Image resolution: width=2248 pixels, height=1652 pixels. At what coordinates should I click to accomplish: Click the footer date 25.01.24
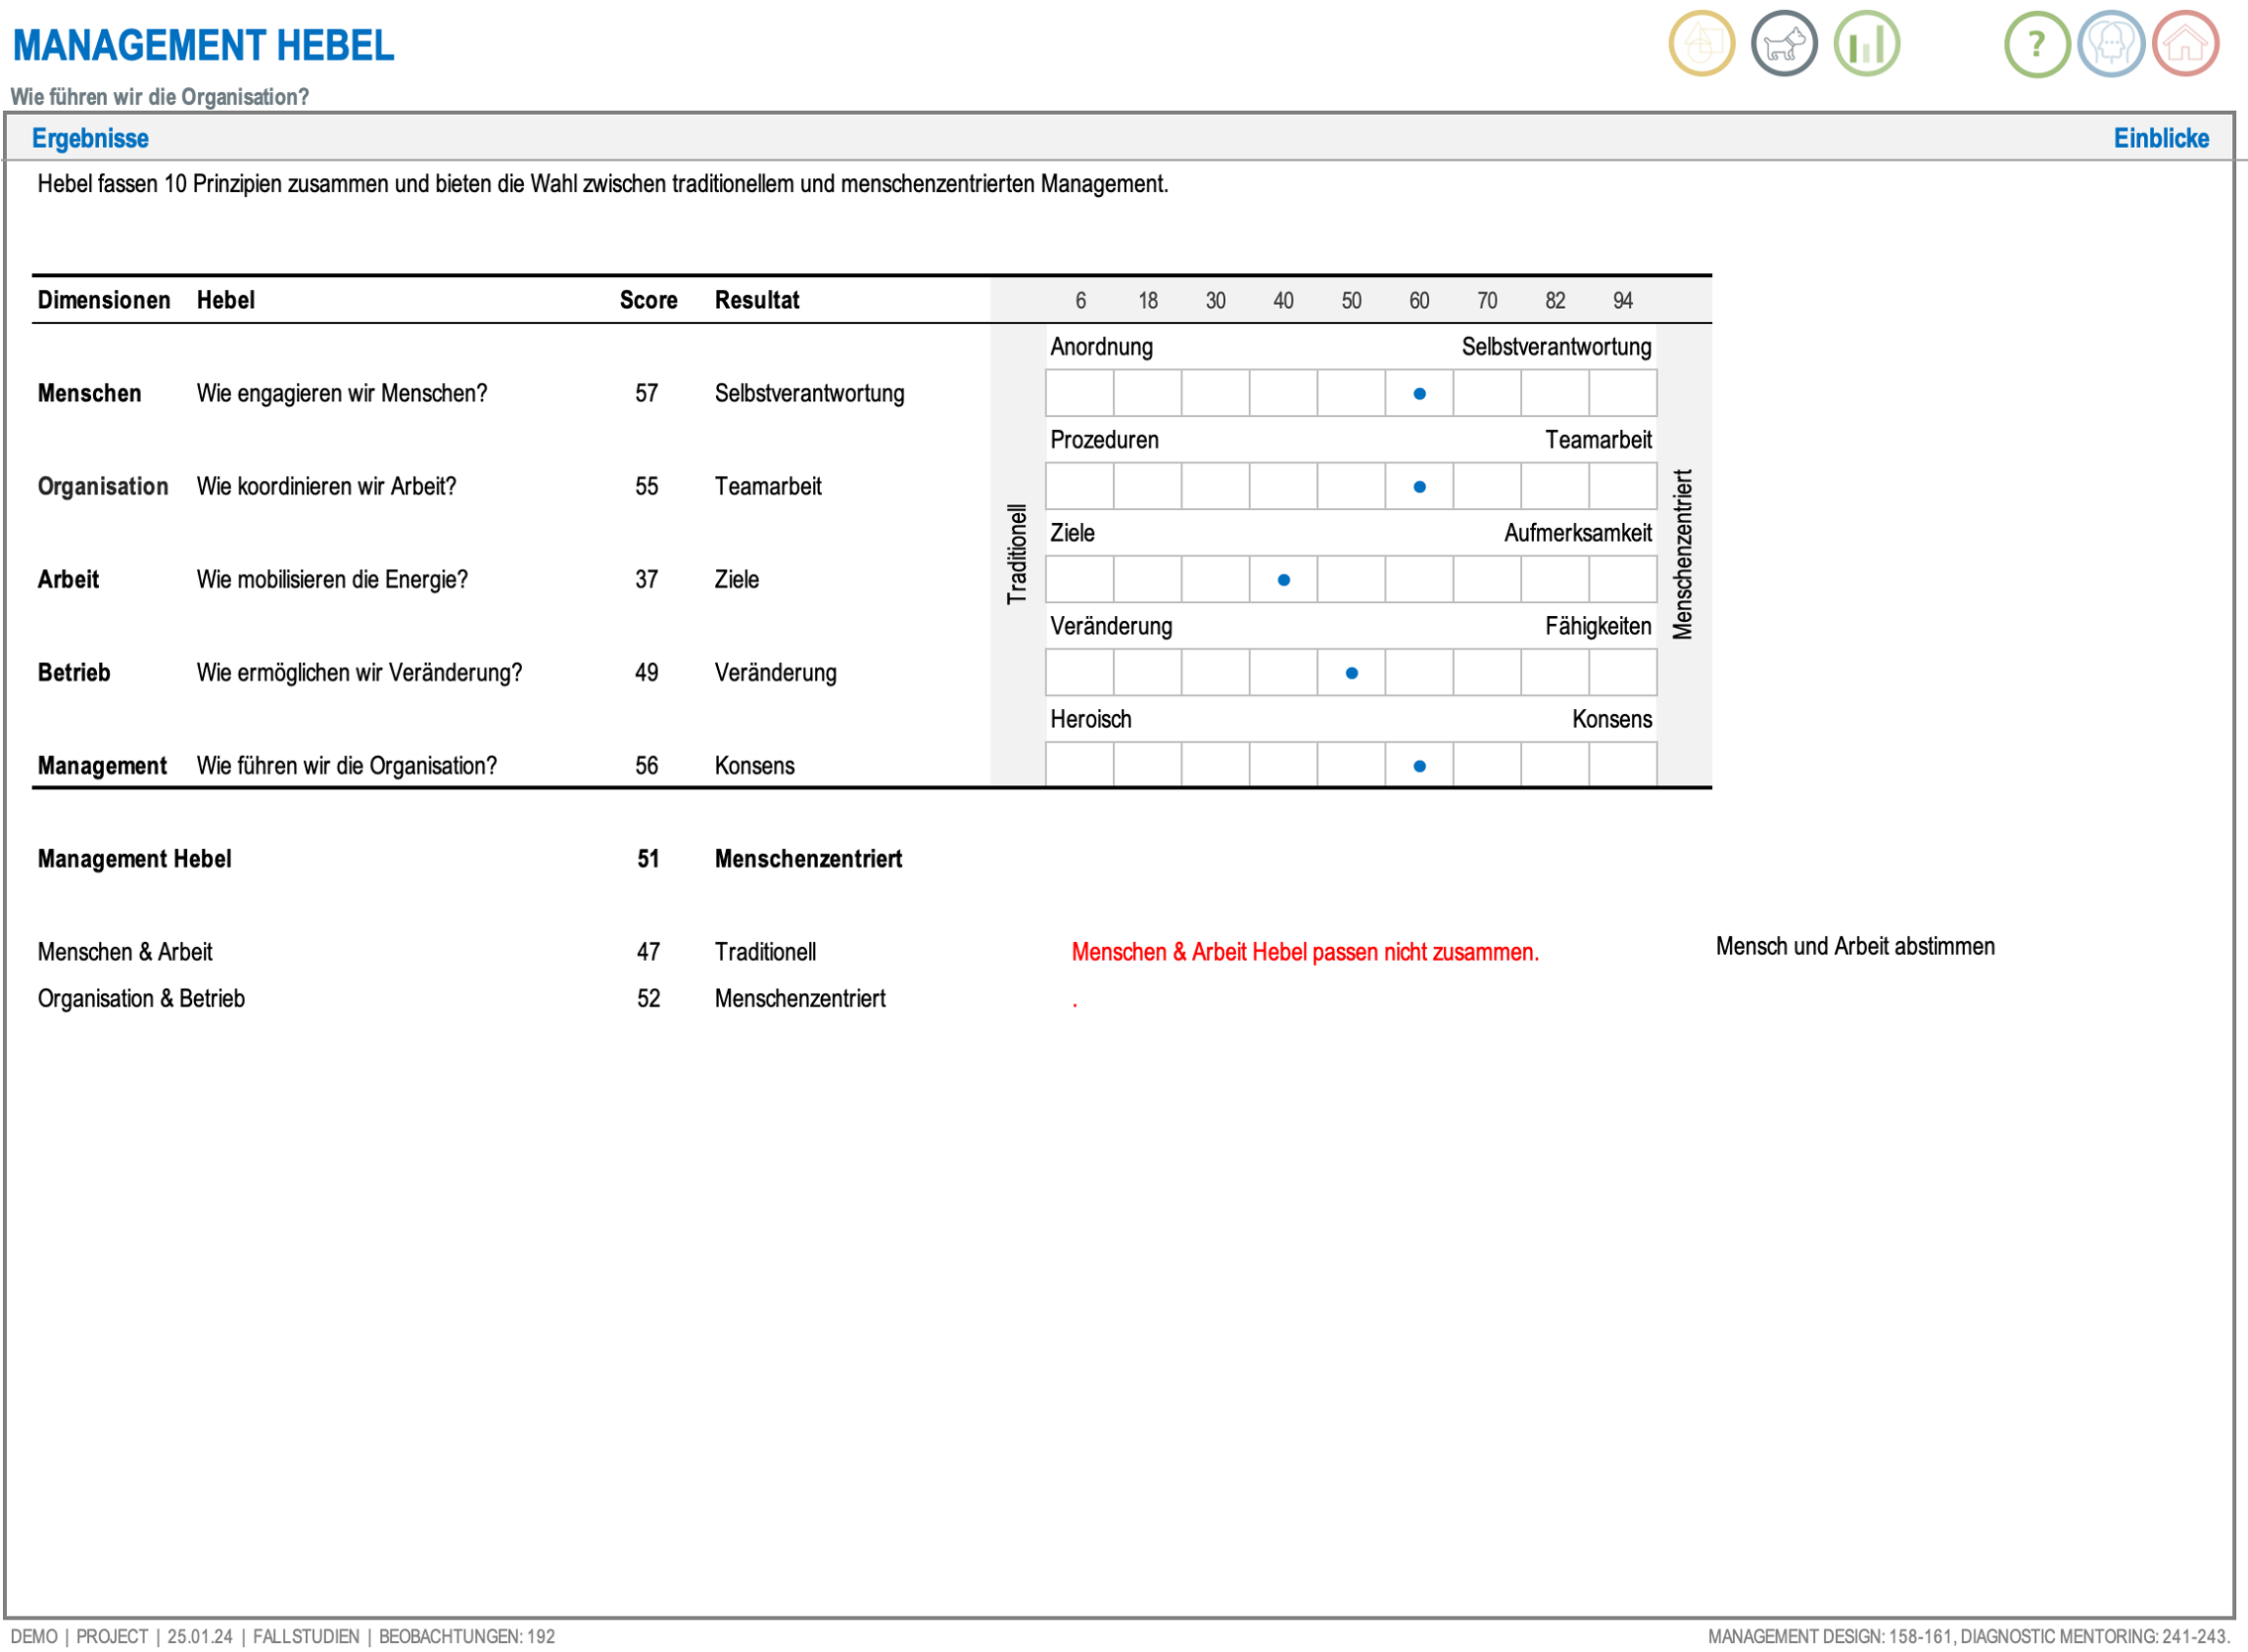coord(199,1637)
